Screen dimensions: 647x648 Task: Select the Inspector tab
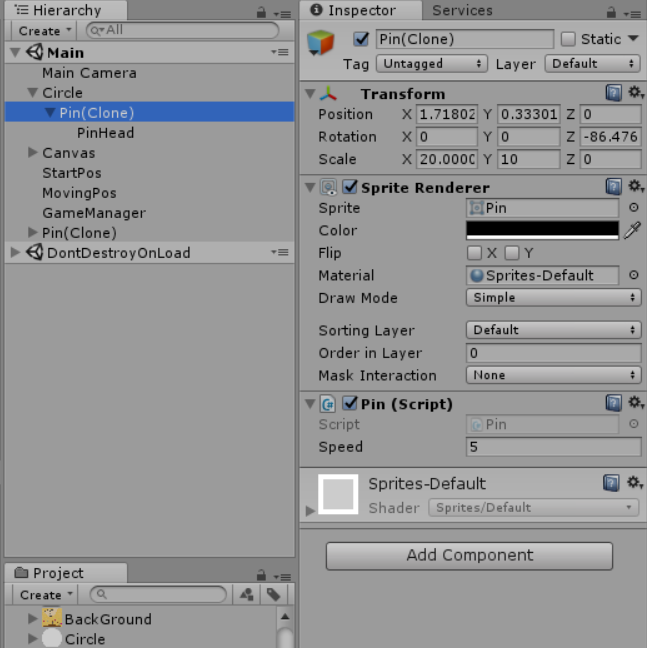click(x=361, y=10)
